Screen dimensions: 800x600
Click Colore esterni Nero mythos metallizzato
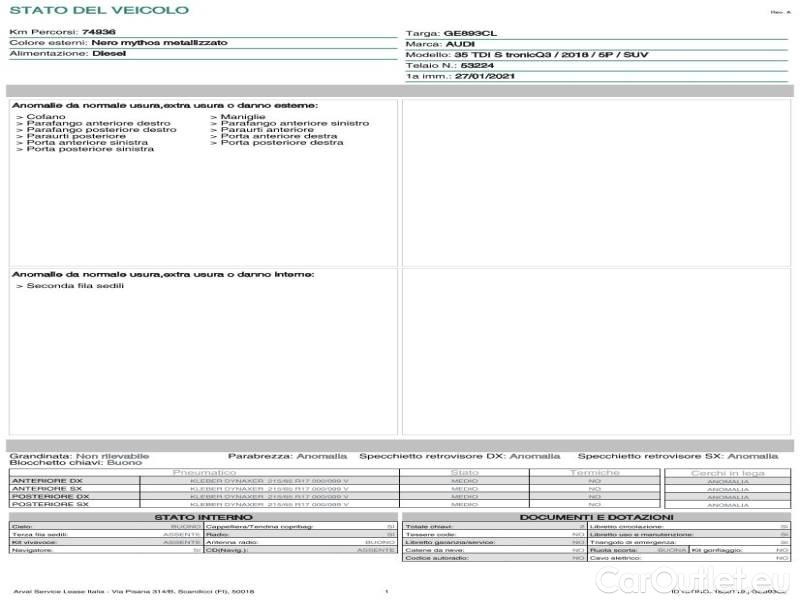(118, 43)
